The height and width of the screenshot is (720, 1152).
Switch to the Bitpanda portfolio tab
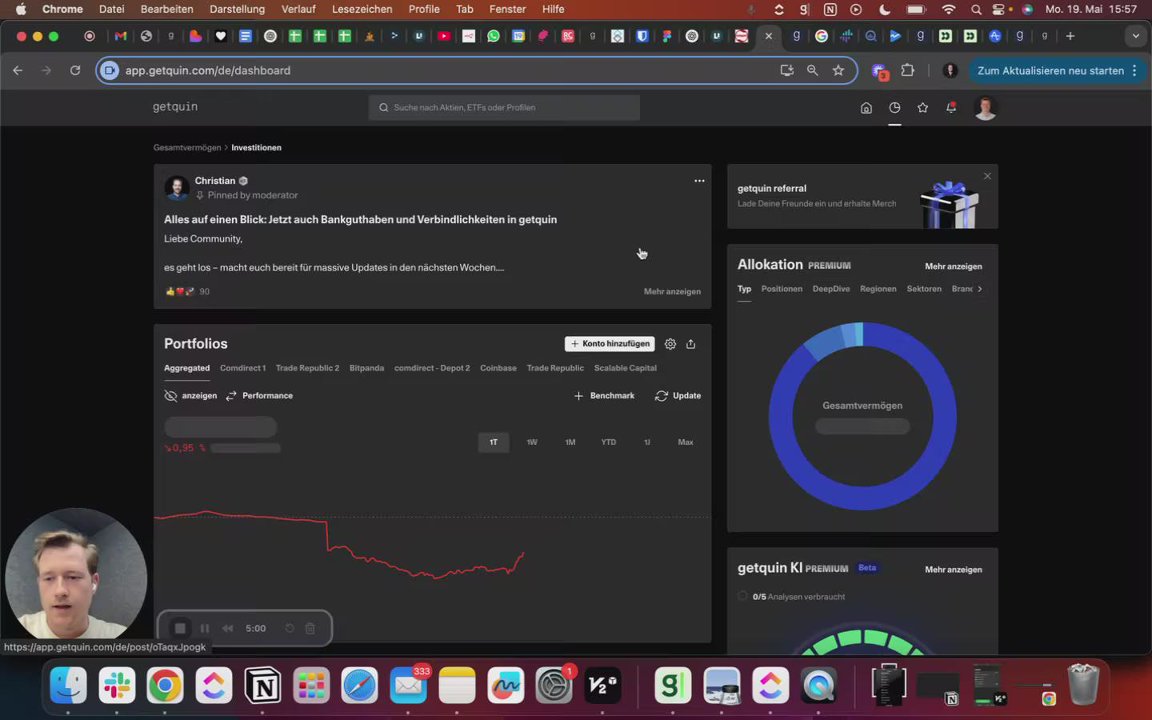367,368
